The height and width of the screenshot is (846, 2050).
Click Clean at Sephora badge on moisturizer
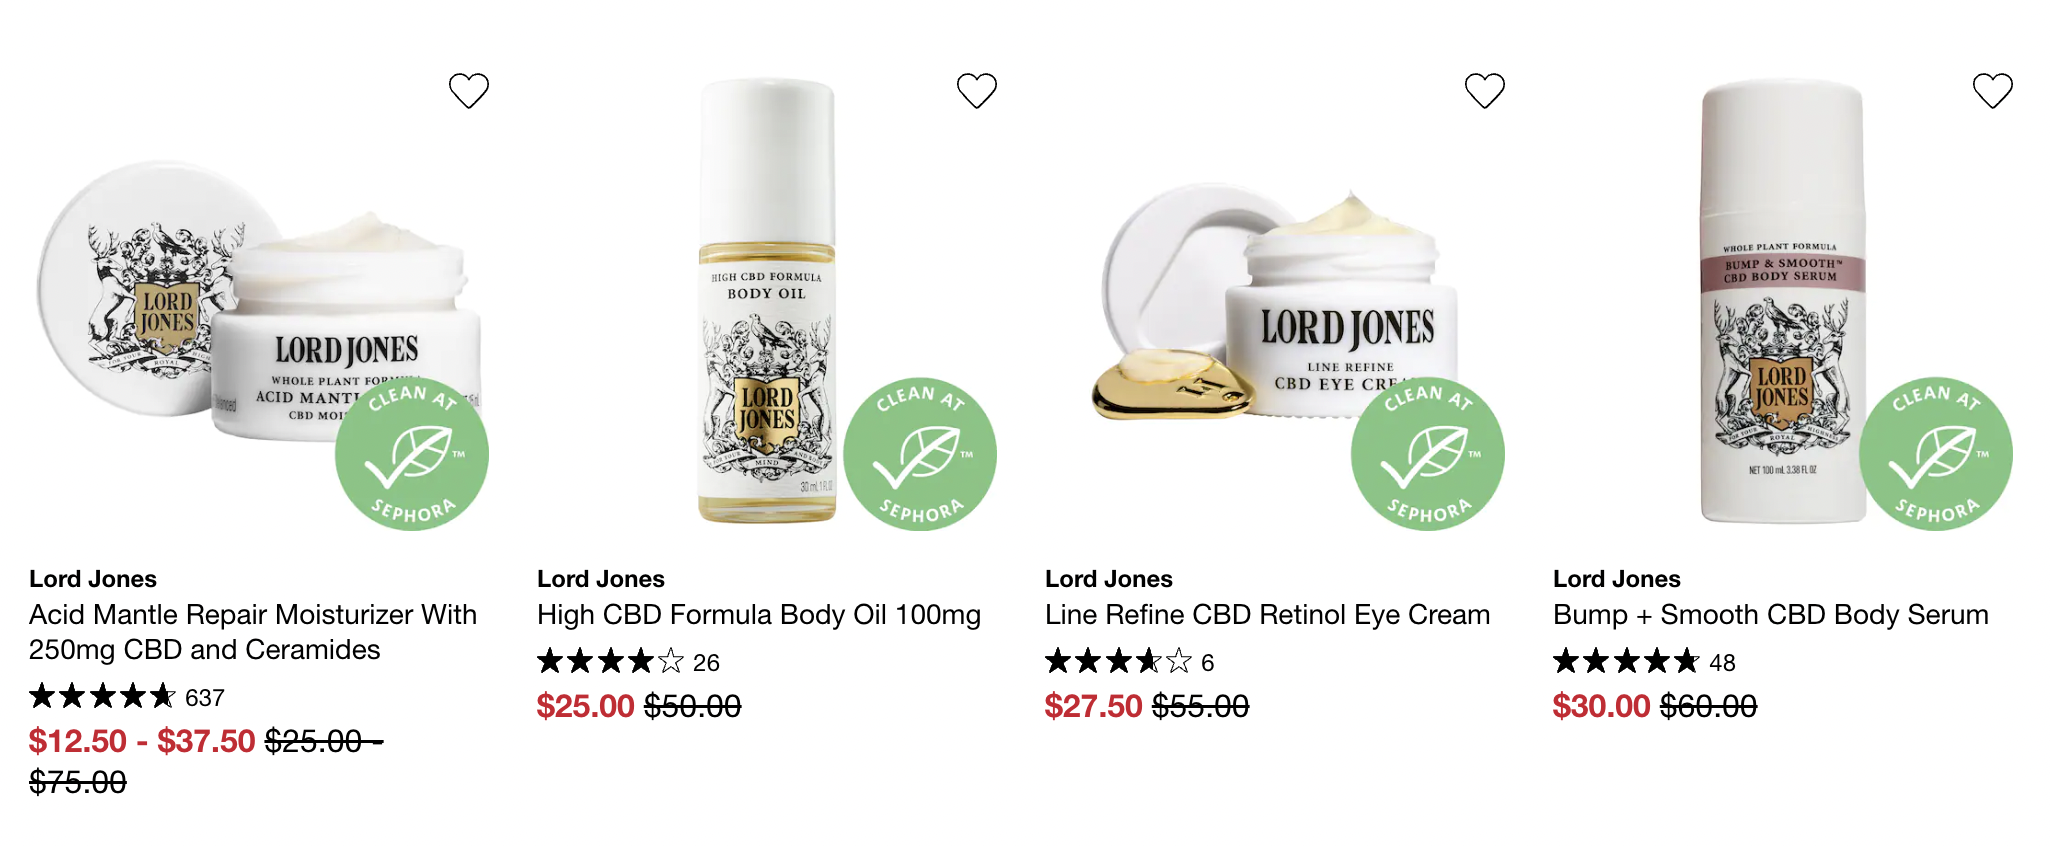[412, 454]
